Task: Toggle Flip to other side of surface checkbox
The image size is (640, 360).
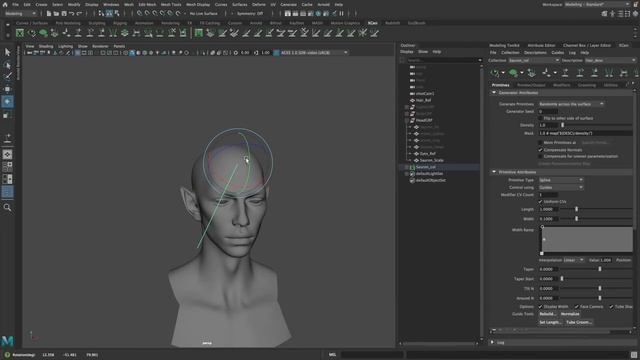Action: (540, 118)
